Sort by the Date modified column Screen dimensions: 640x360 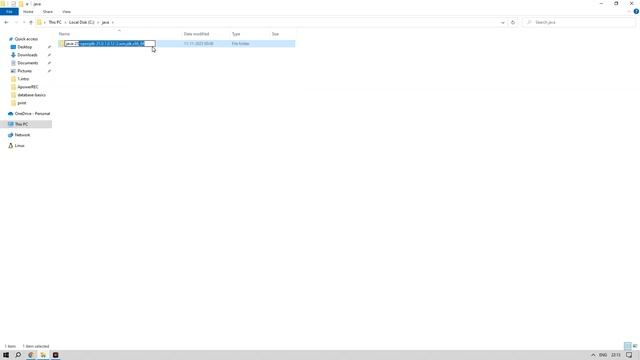click(x=196, y=34)
